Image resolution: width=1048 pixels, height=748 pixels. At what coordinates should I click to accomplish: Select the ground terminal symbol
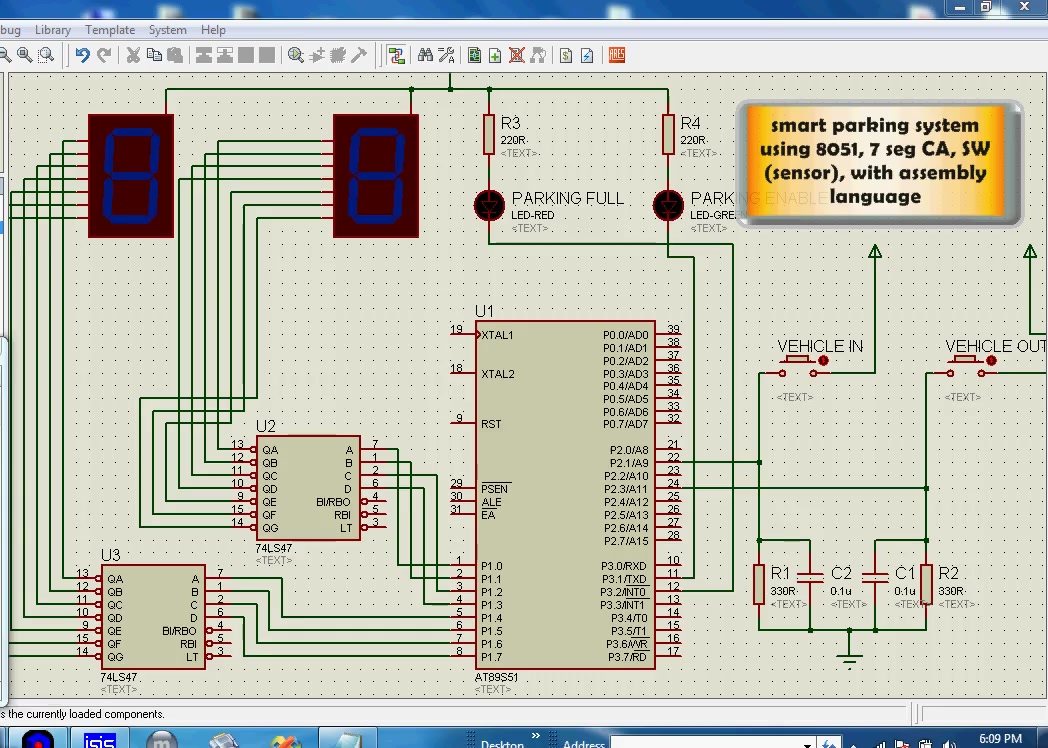849,658
